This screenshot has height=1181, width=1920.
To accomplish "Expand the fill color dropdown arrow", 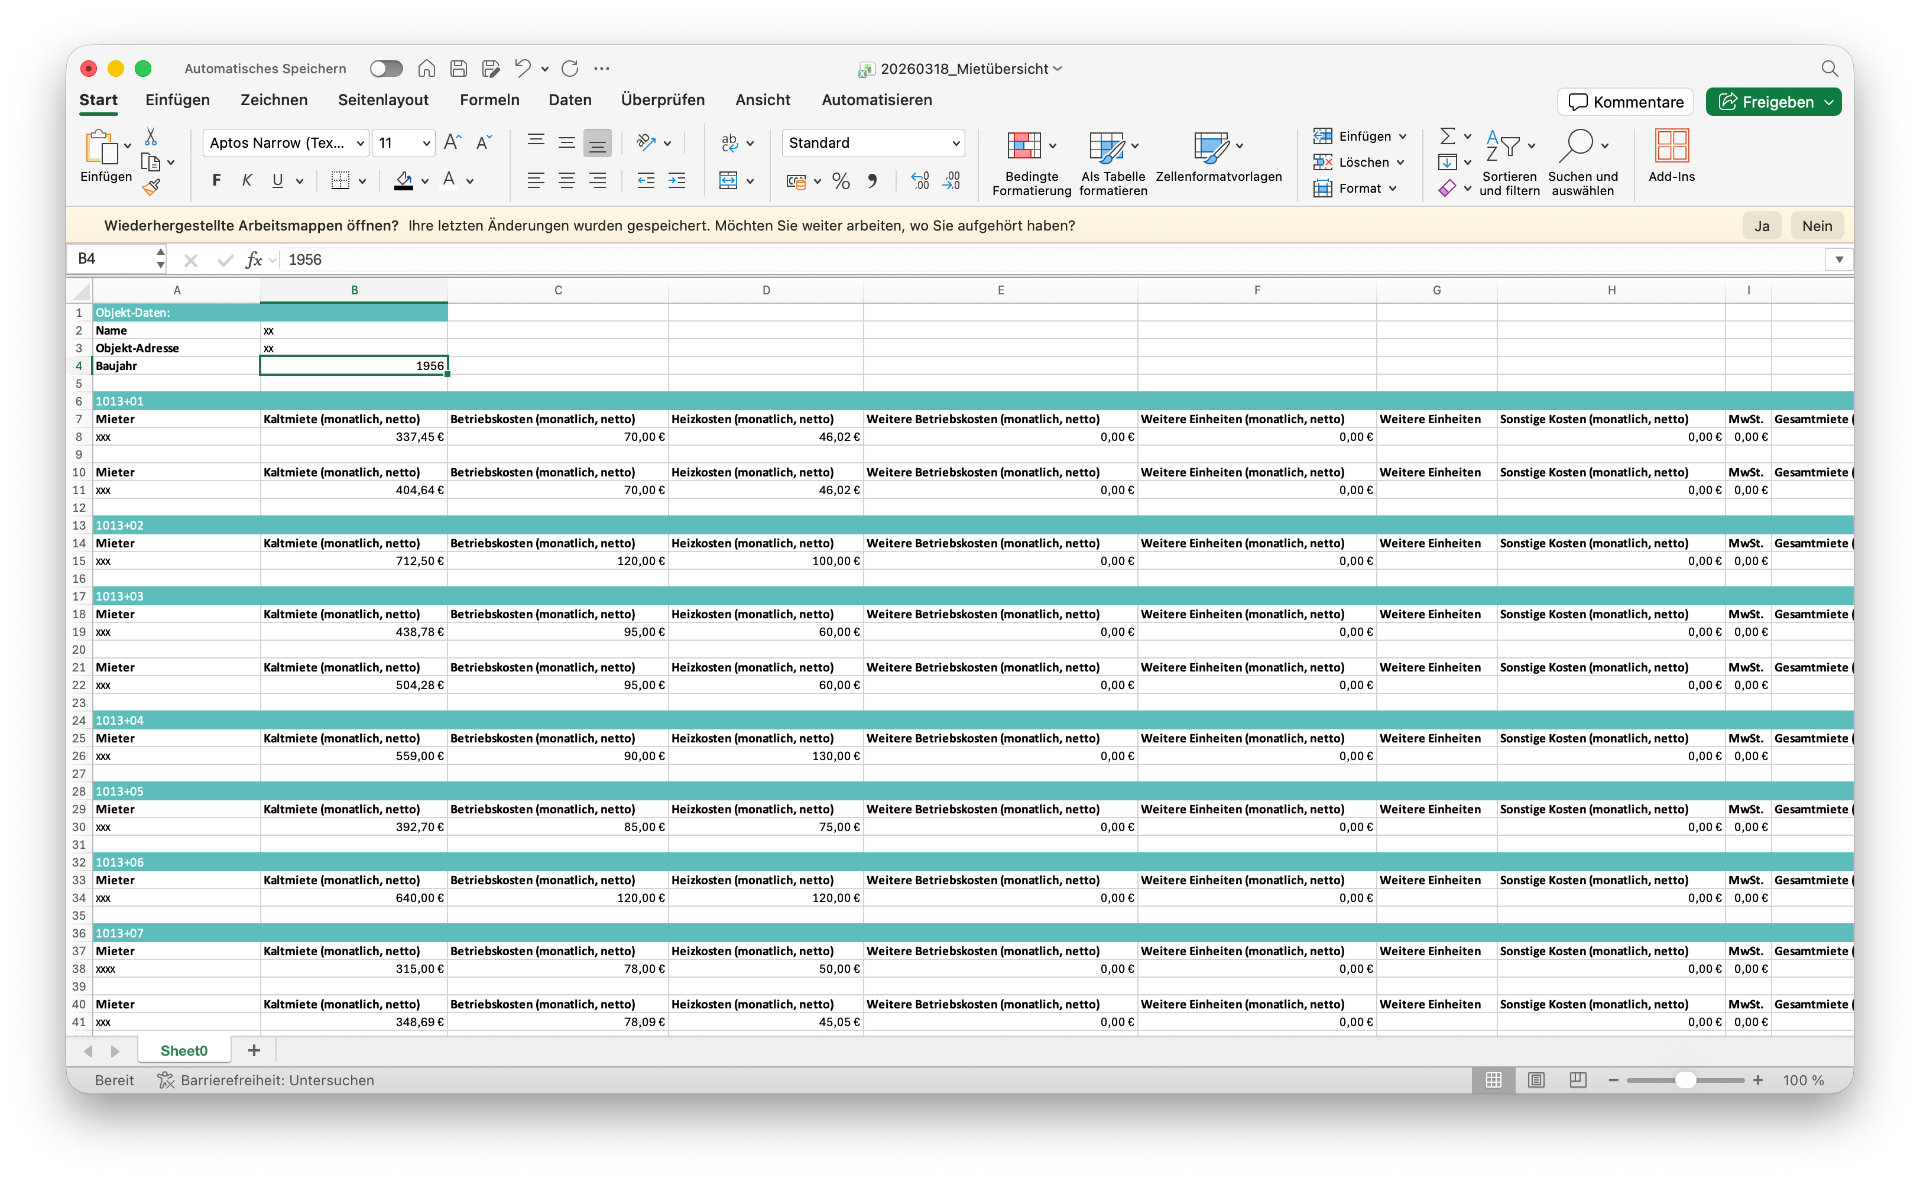I will [425, 181].
